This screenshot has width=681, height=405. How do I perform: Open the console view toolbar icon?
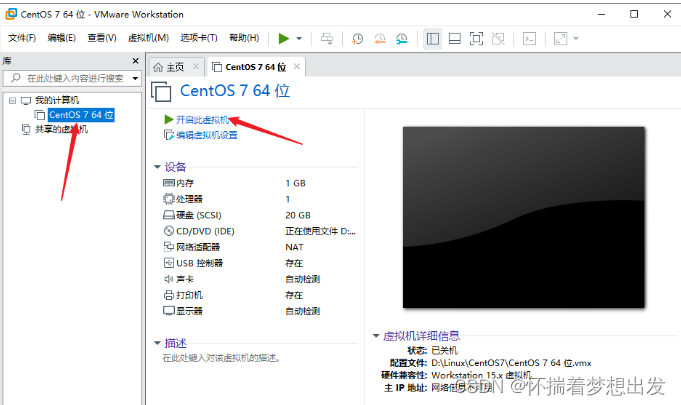pyautogui.click(x=529, y=39)
